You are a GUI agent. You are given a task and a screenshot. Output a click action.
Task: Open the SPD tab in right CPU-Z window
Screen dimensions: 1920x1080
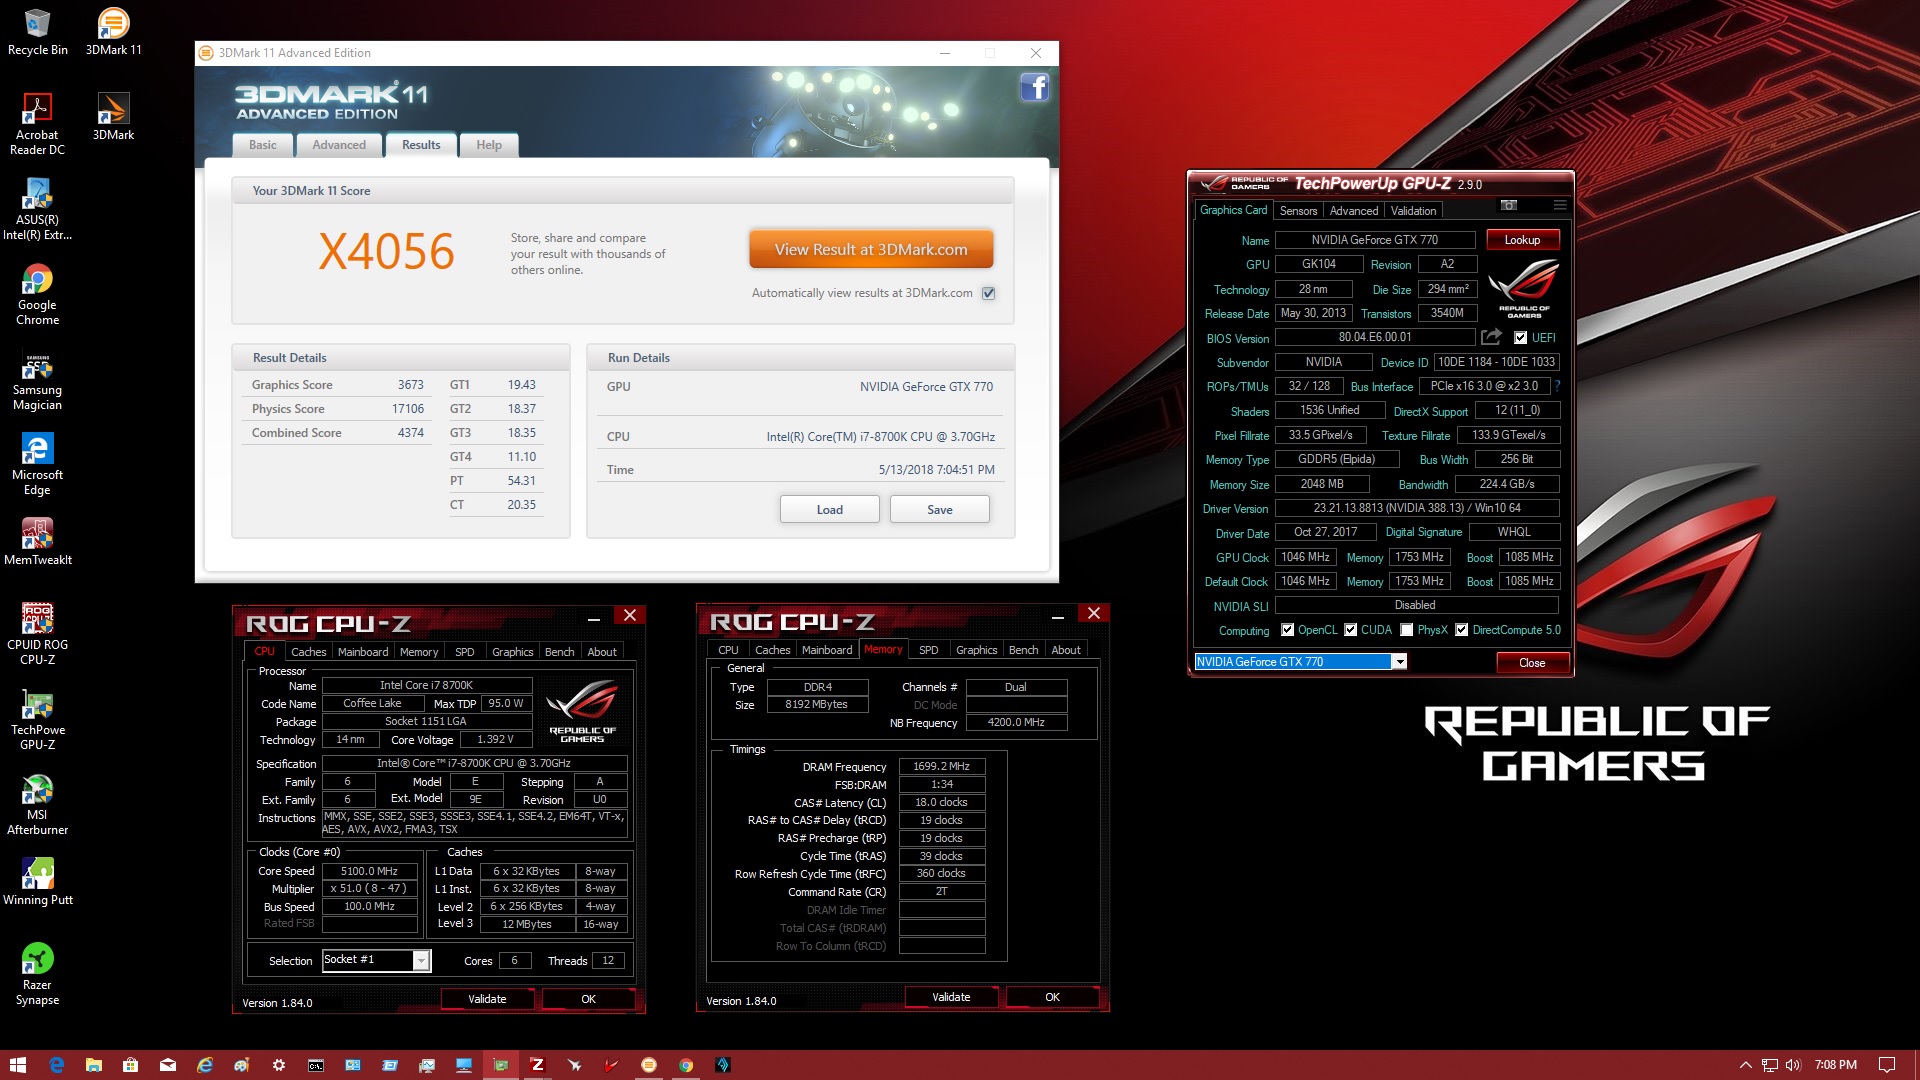click(x=929, y=650)
